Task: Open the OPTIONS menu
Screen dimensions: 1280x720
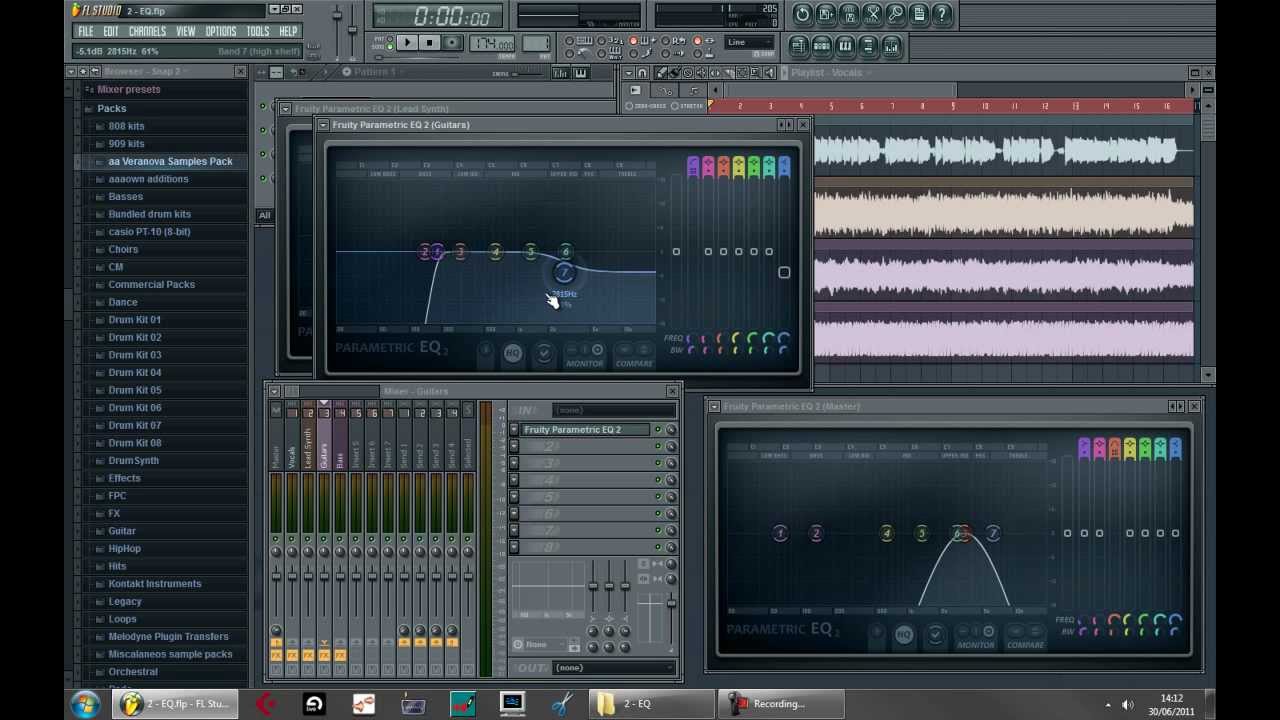Action: point(221,31)
